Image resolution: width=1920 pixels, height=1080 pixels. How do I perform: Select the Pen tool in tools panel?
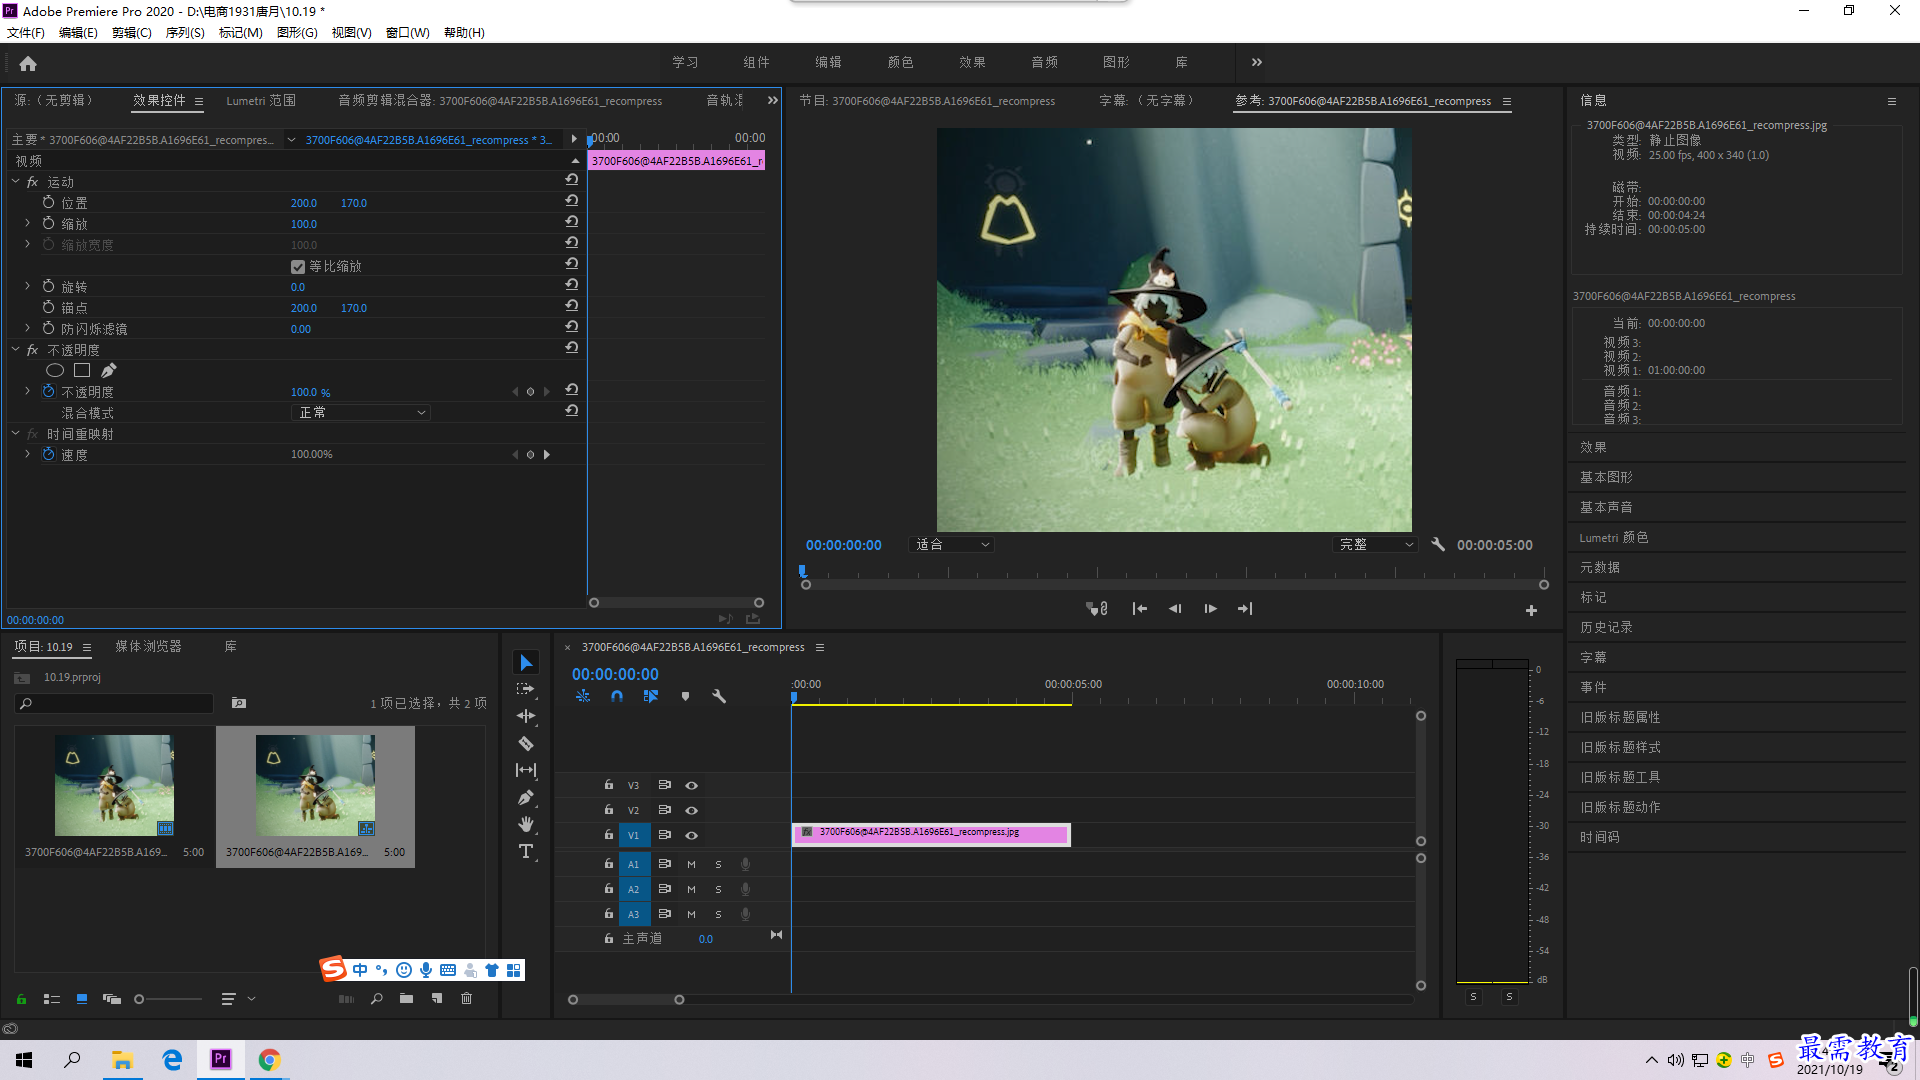(x=526, y=797)
